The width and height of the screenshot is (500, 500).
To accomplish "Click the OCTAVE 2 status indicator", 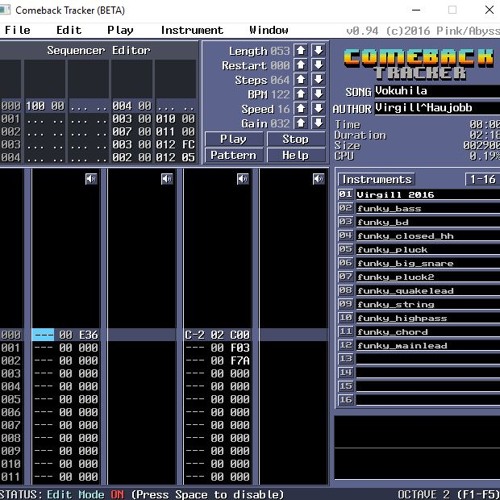I will click(423, 494).
